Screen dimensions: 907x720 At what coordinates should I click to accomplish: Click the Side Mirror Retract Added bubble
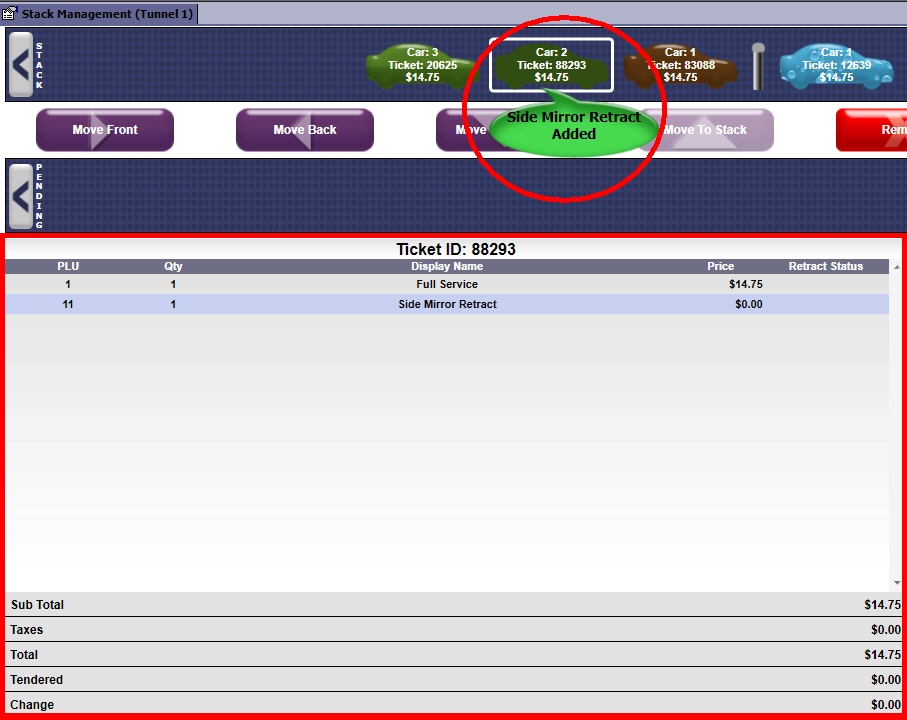pos(573,126)
